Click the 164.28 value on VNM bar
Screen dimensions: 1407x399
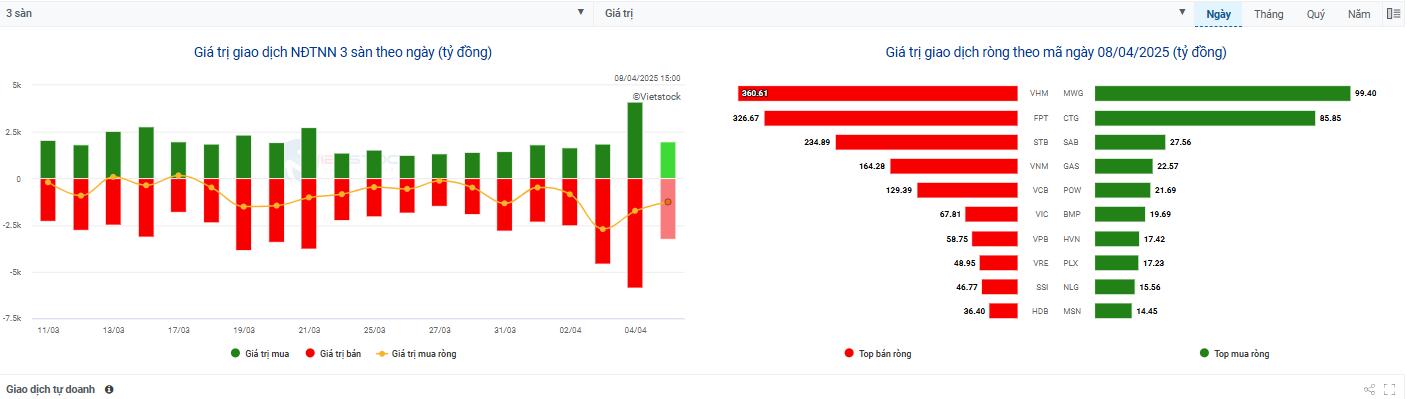tap(873, 166)
